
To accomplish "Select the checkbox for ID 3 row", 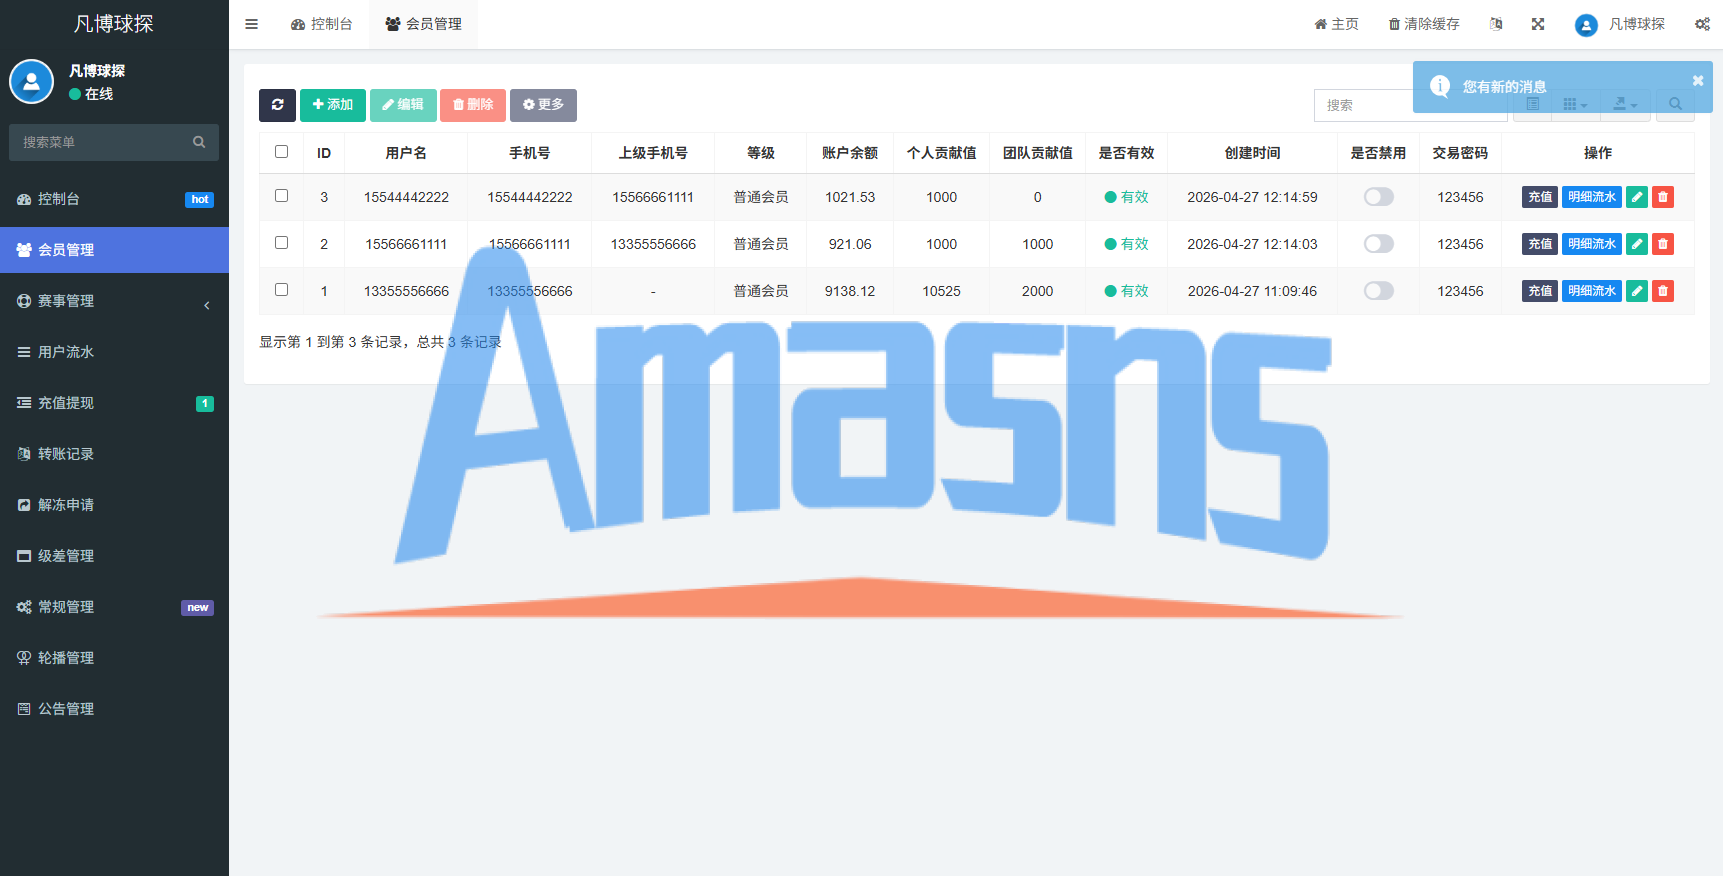I will (281, 196).
